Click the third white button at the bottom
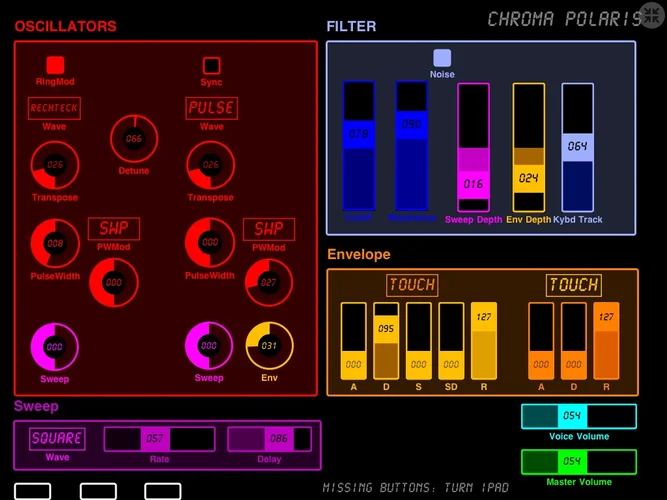667x500 pixels. [163, 491]
